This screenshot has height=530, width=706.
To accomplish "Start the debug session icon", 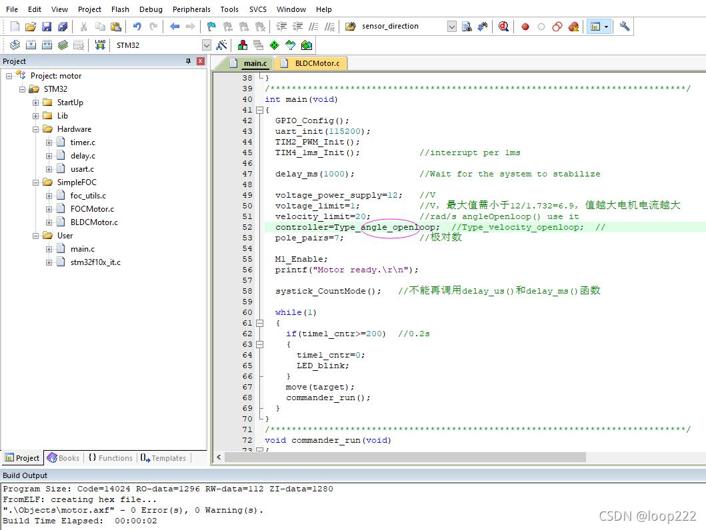I will click(503, 27).
